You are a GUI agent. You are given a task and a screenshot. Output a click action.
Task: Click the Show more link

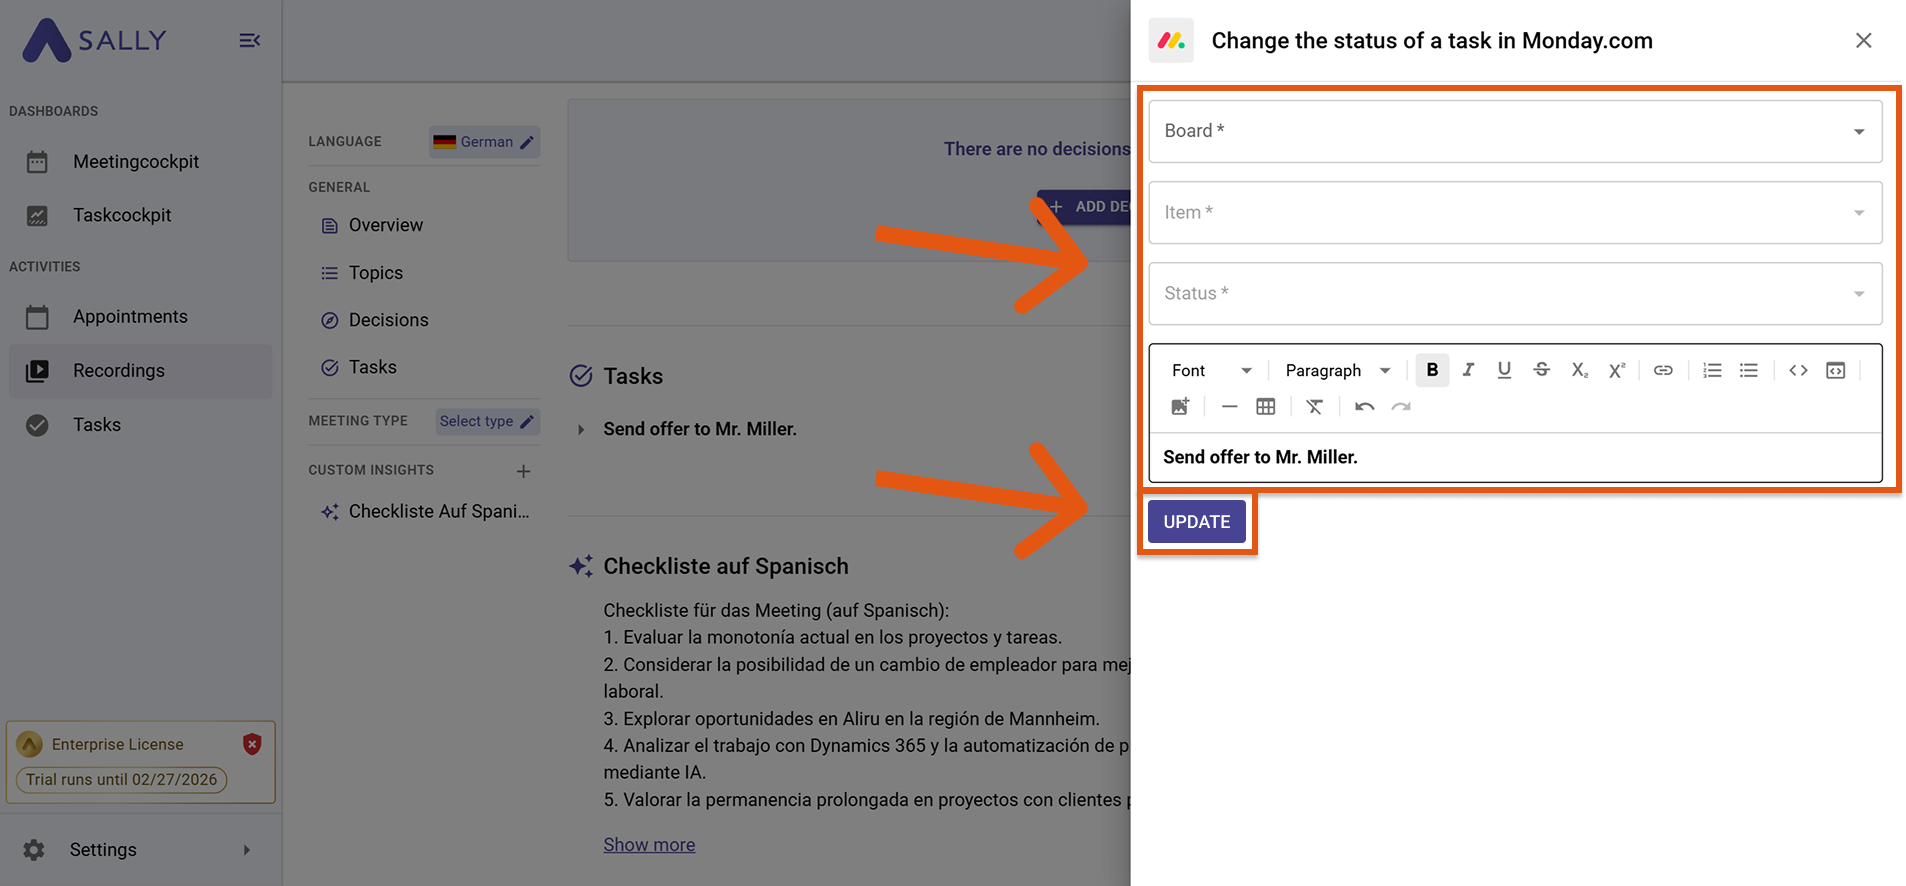pyautogui.click(x=649, y=845)
